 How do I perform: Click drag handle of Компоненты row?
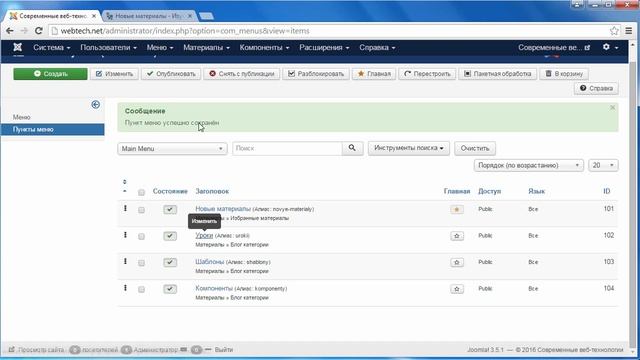[125, 288]
